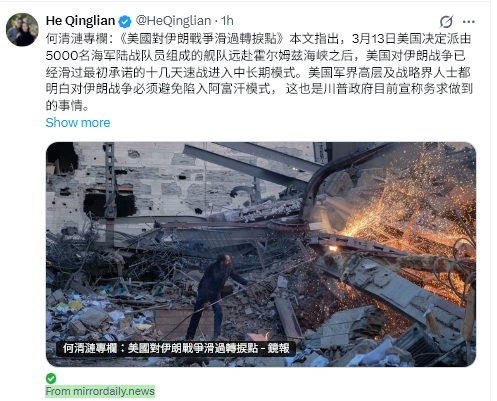Click the @HeQinglian handle
The height and width of the screenshot is (401, 497).
tap(173, 21)
